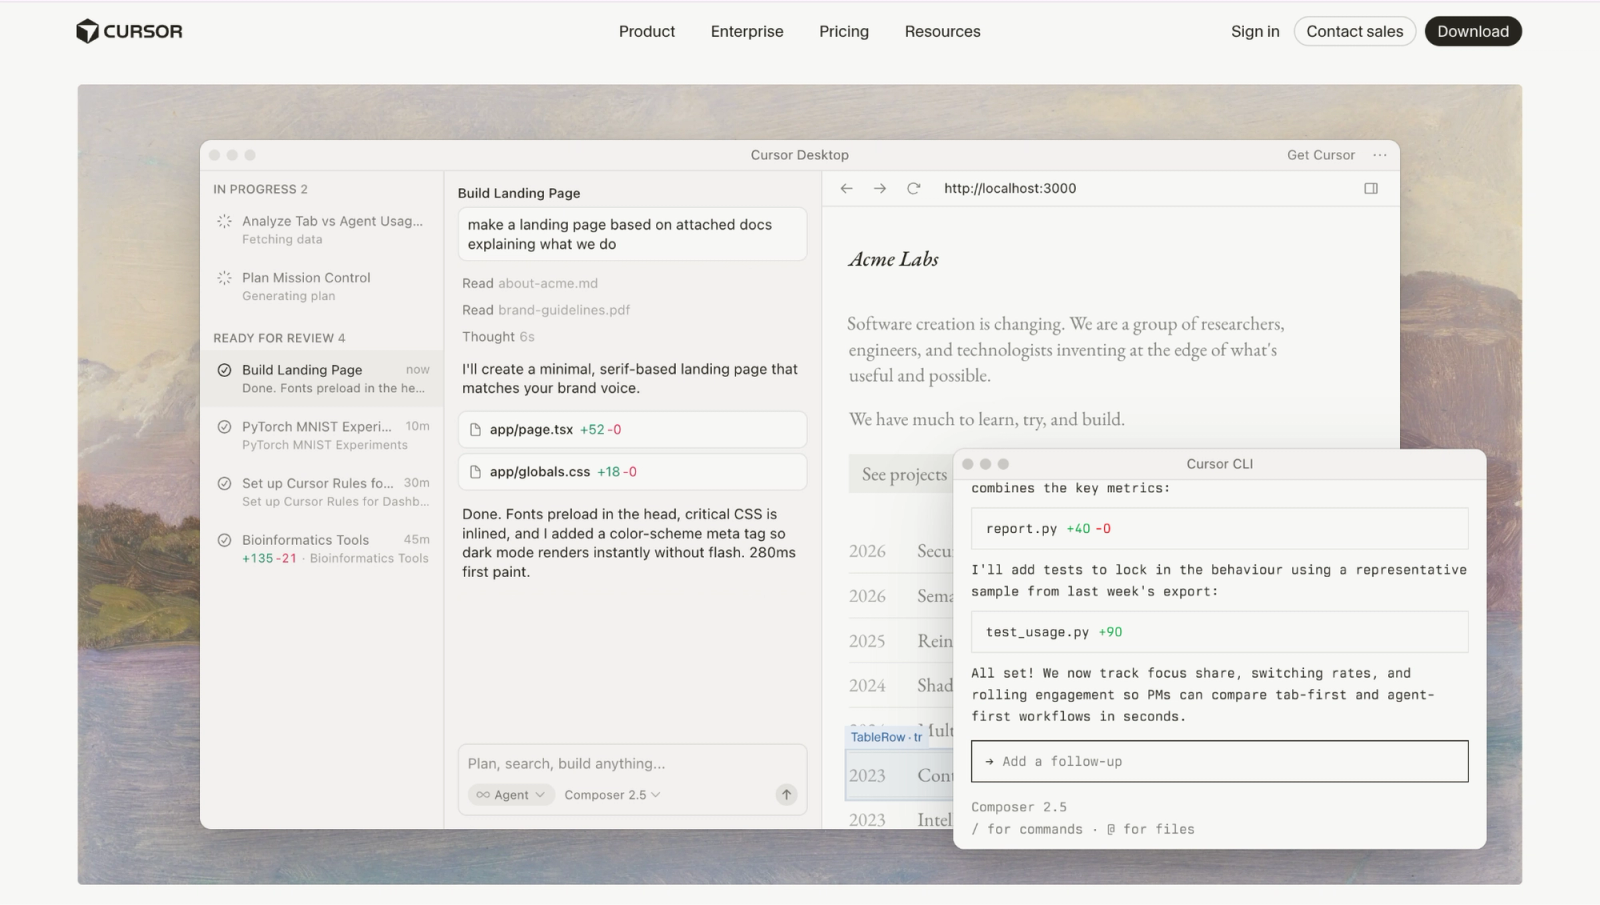The height and width of the screenshot is (905, 1600).
Task: Click checkmark icon for PyTorch MNIST Experiments
Action: (x=224, y=427)
